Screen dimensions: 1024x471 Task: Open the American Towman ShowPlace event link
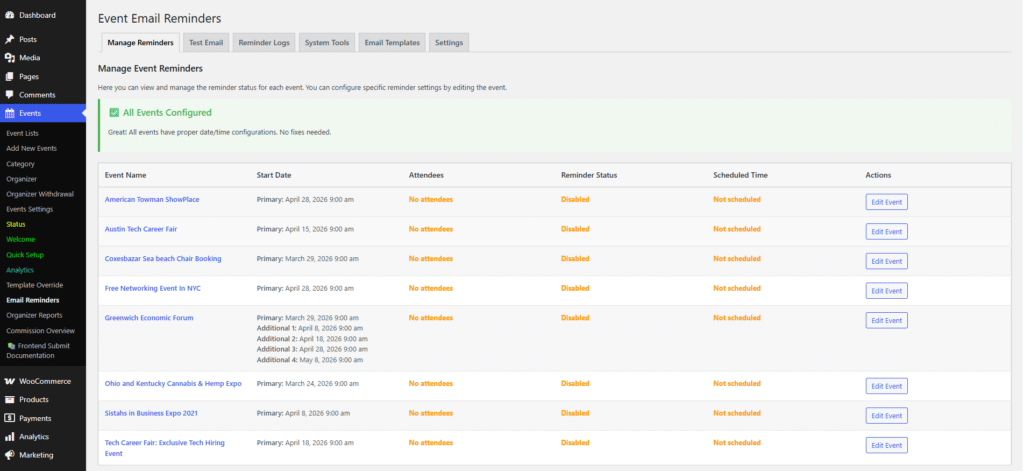(152, 199)
